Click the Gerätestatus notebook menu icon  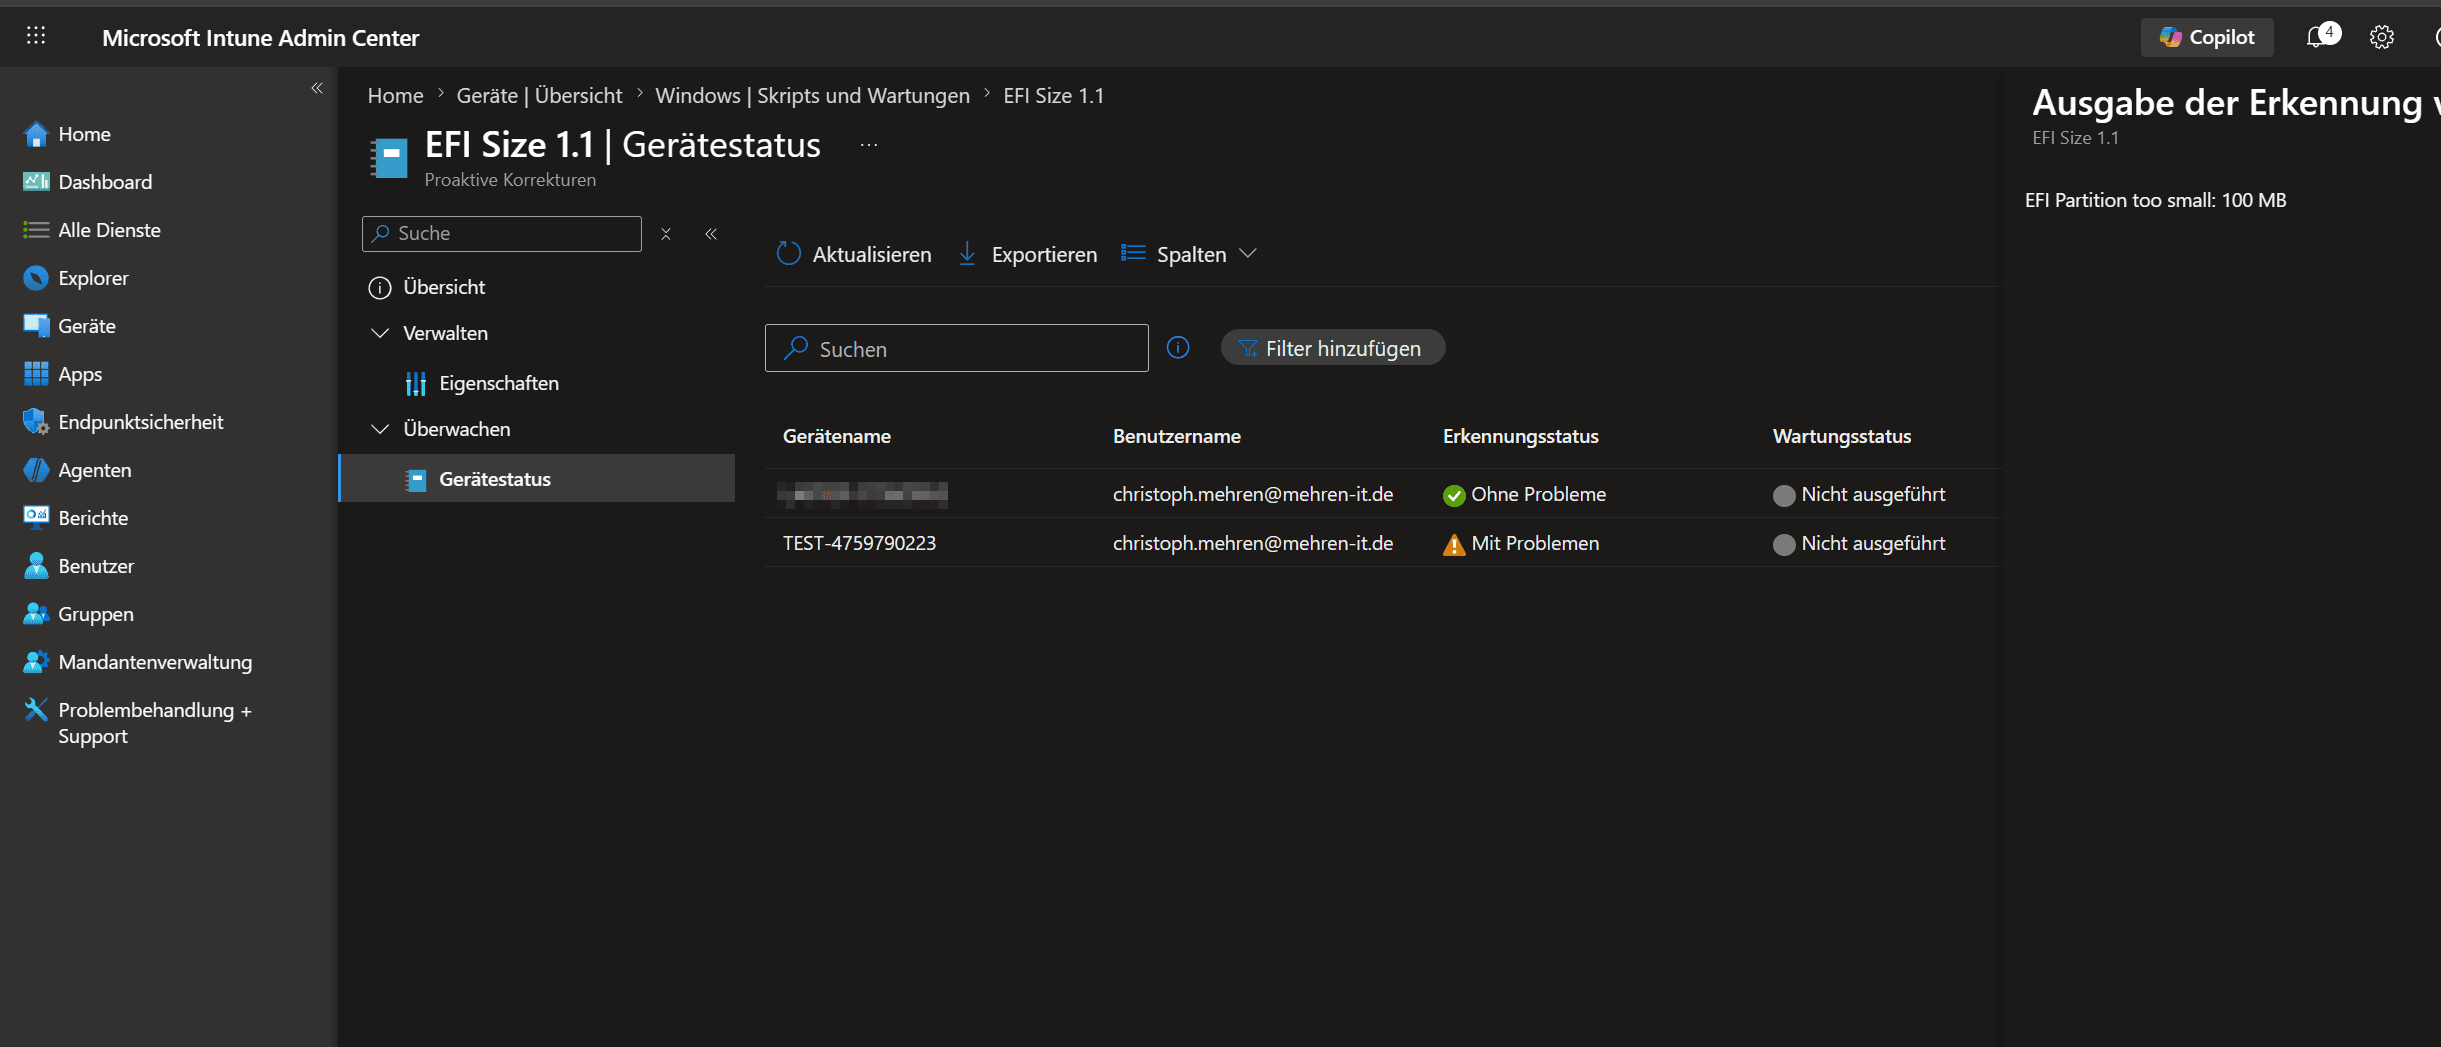416,480
